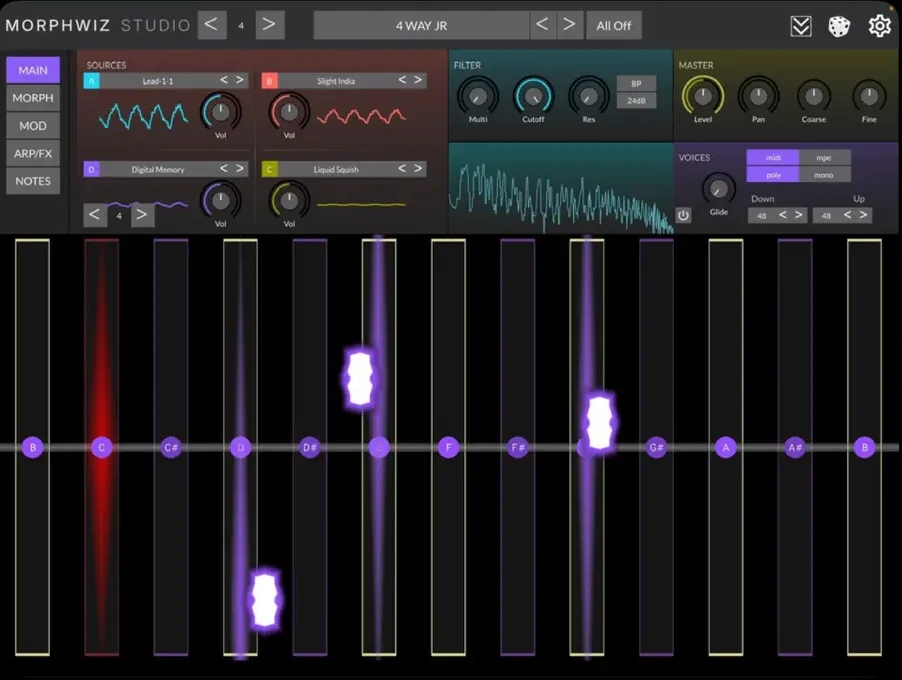Click the Cutoff filter knob

click(x=533, y=95)
